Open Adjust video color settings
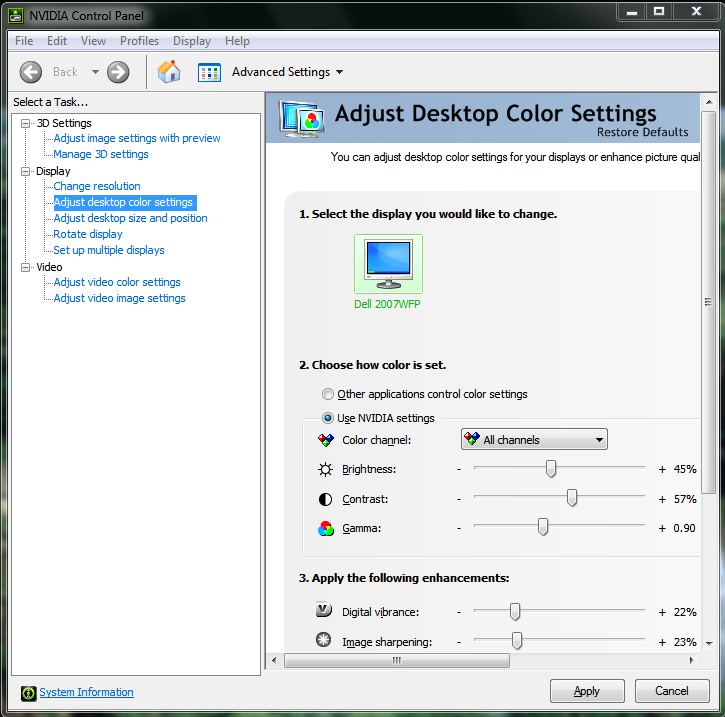Image resolution: width=725 pixels, height=717 pixels. [x=117, y=282]
